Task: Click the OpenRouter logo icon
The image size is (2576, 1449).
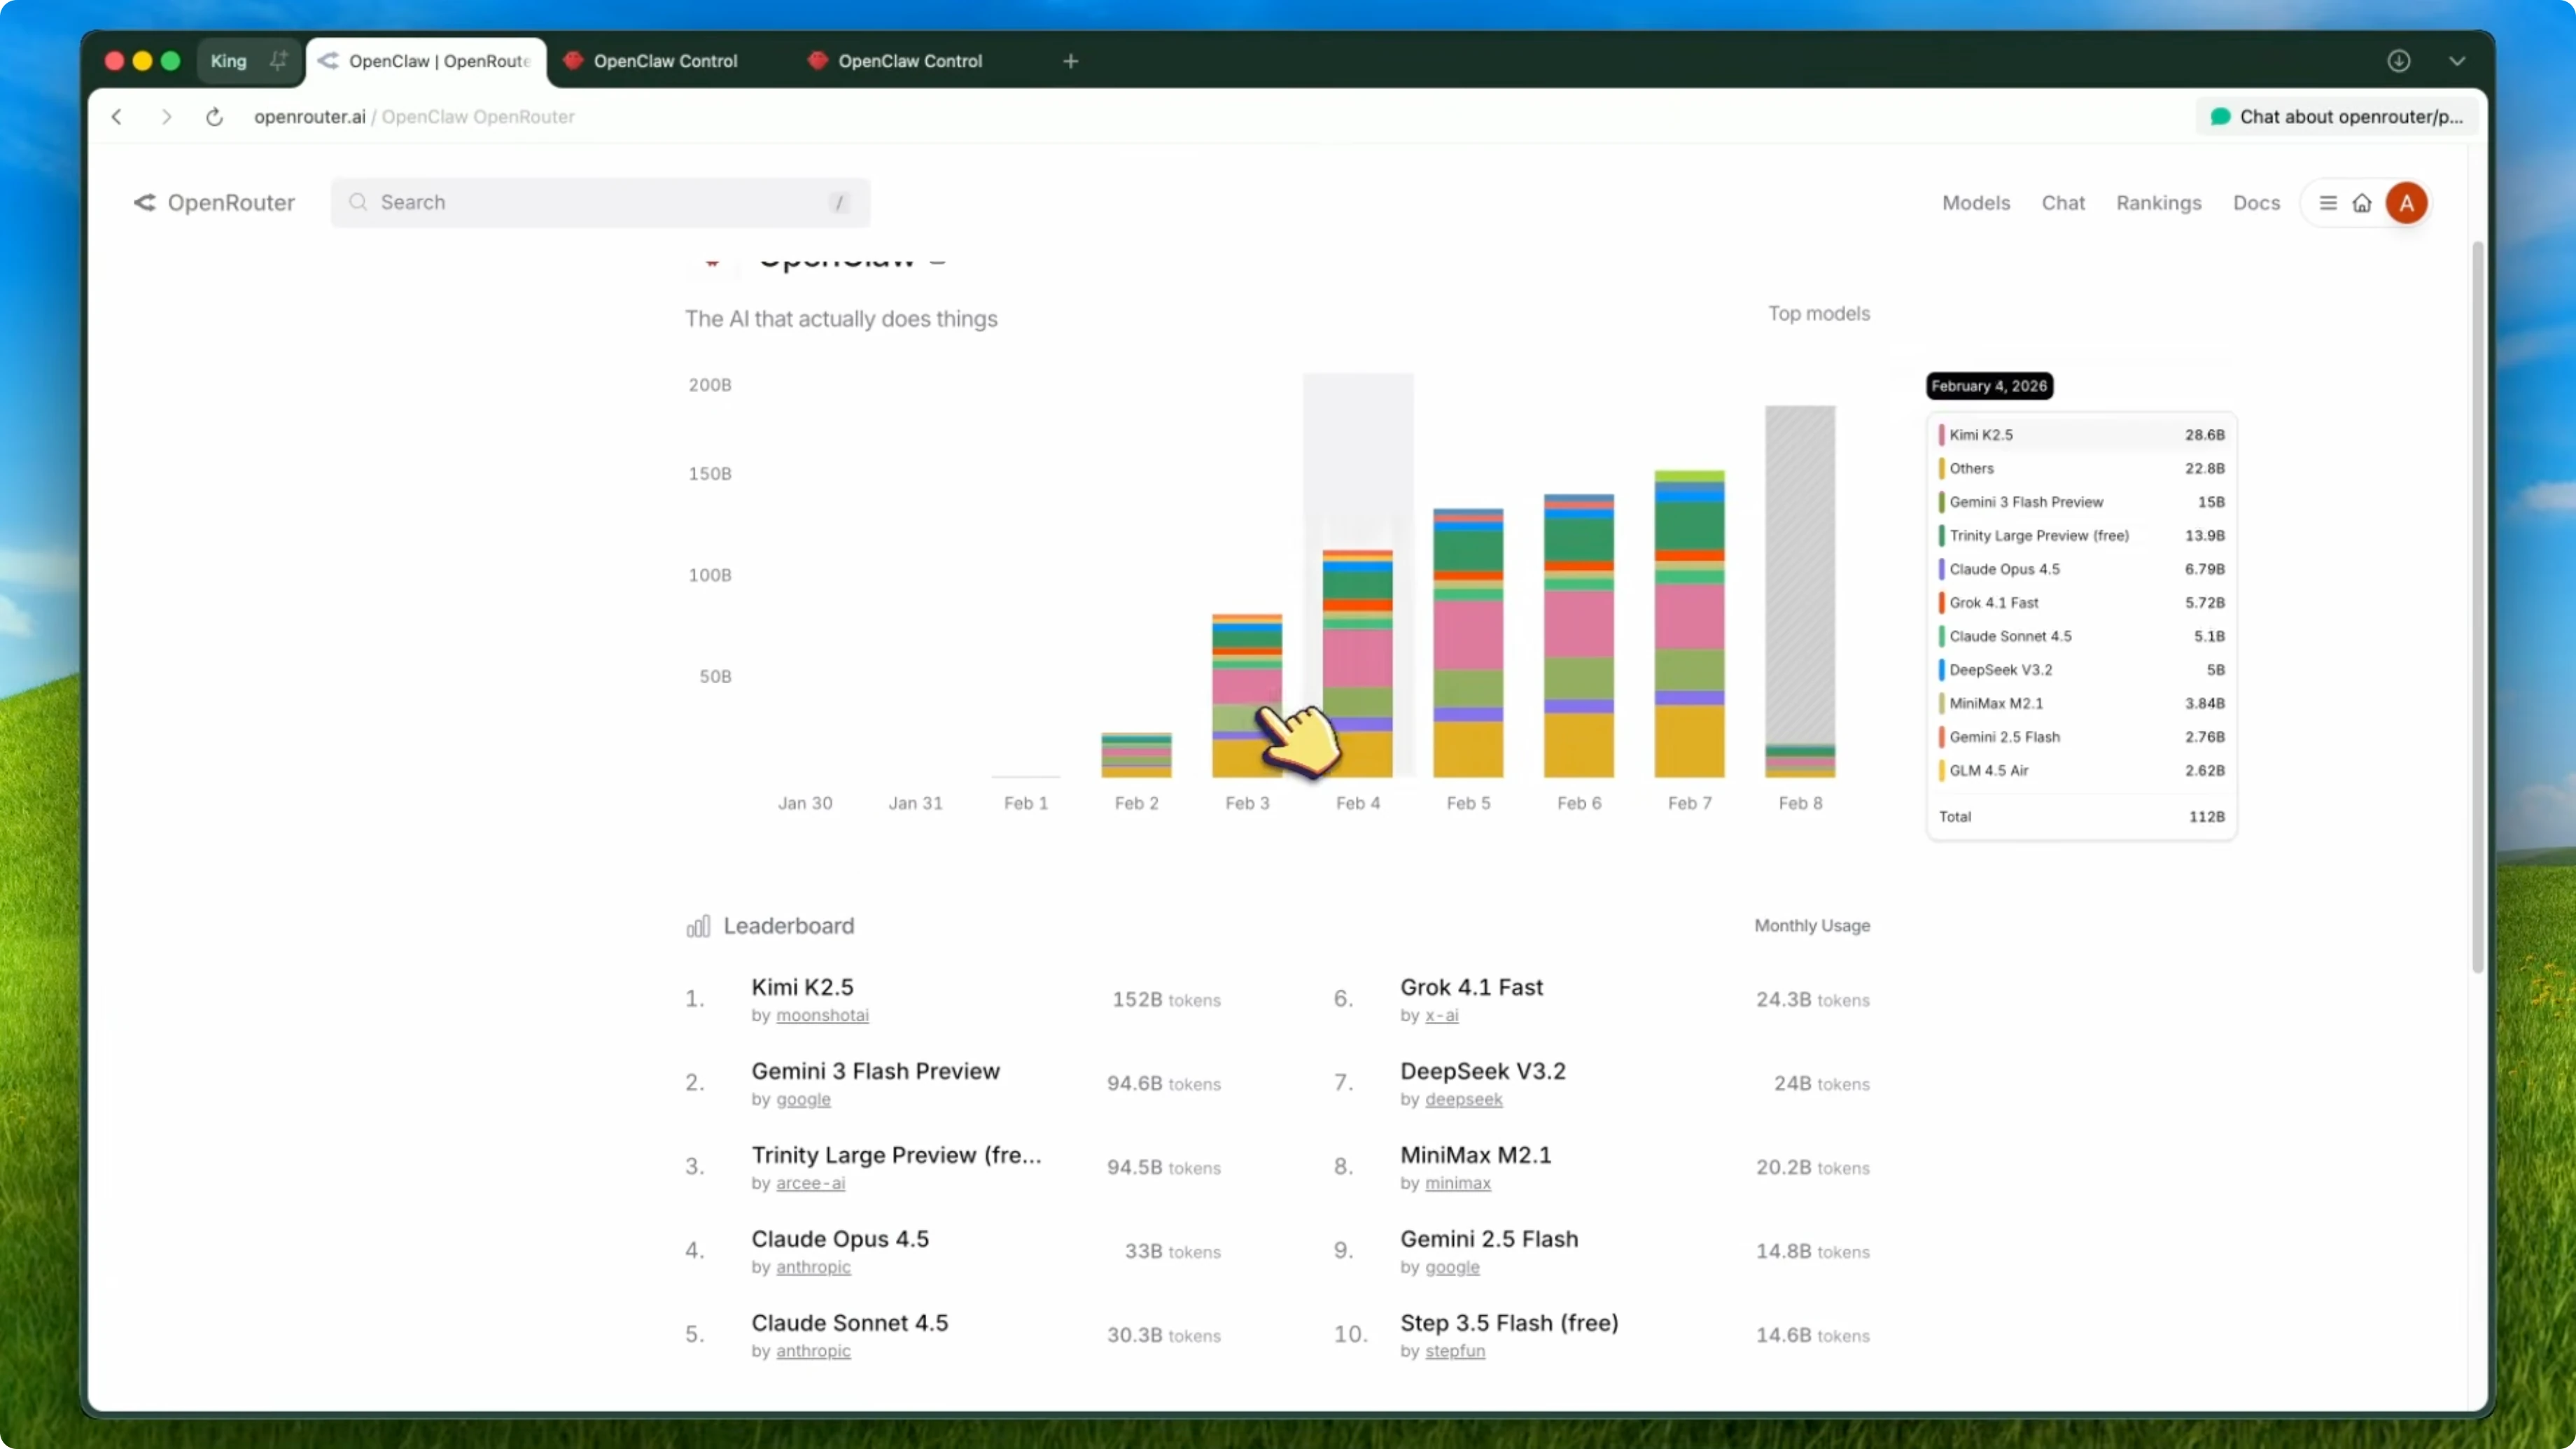Action: click(145, 203)
